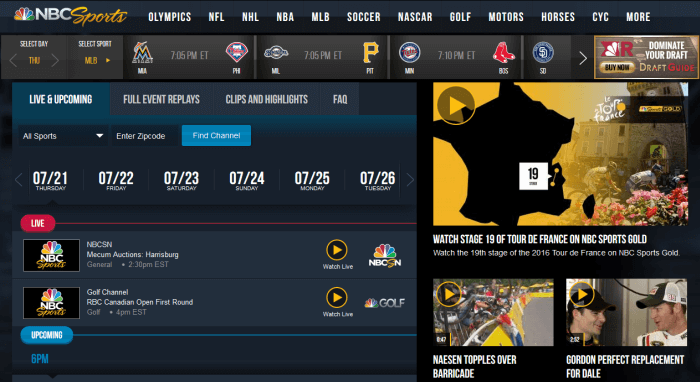The width and height of the screenshot is (700, 382).
Task: Watch Live the Mecum Auctions: Harrisburg stream
Action: (337, 254)
